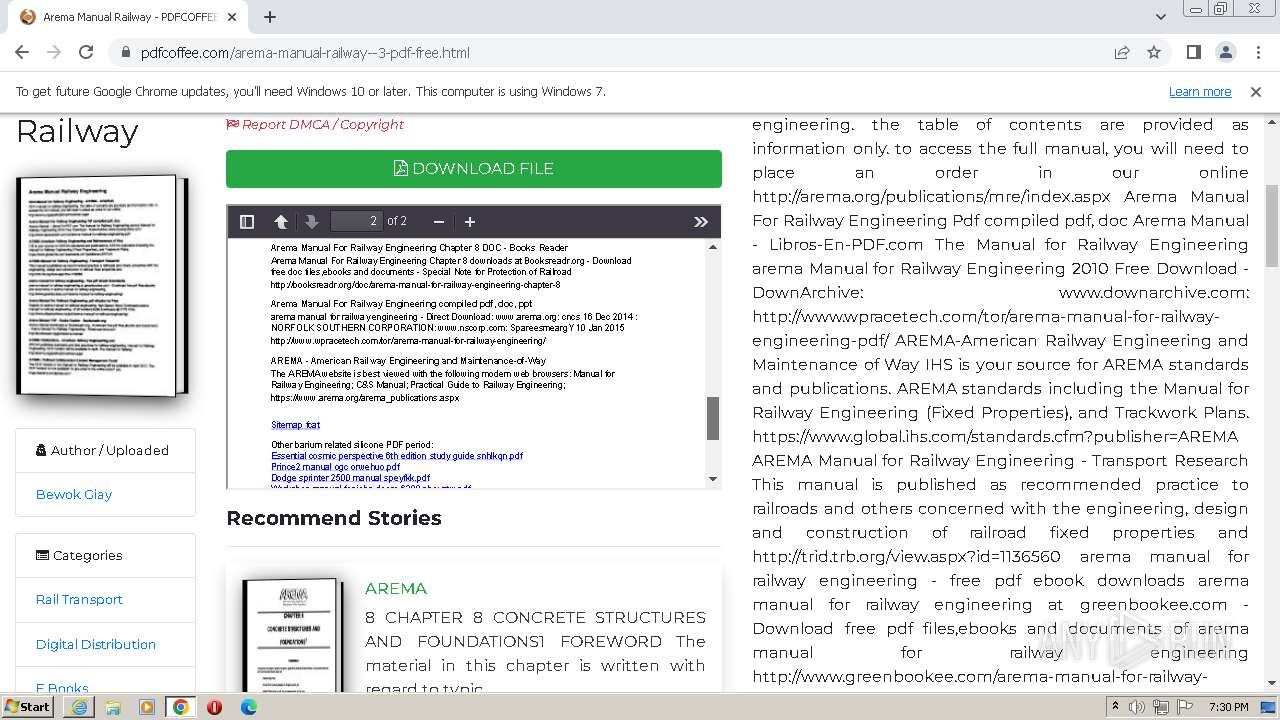Open a new Chrome tab
This screenshot has height=720, width=1280.
[270, 17]
